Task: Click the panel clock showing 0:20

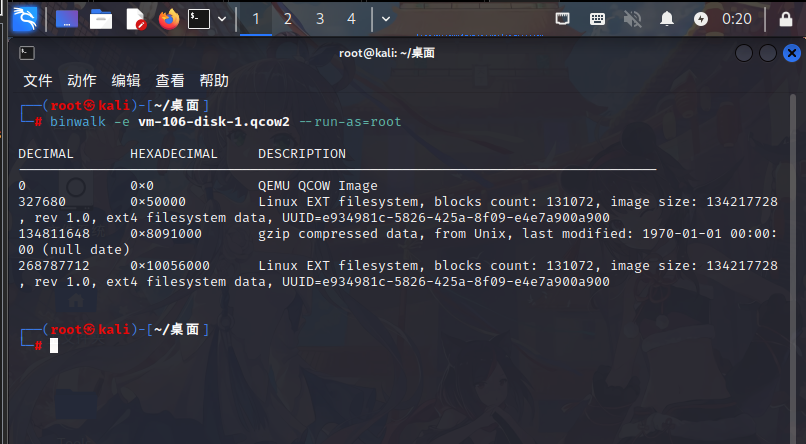Action: click(x=737, y=19)
